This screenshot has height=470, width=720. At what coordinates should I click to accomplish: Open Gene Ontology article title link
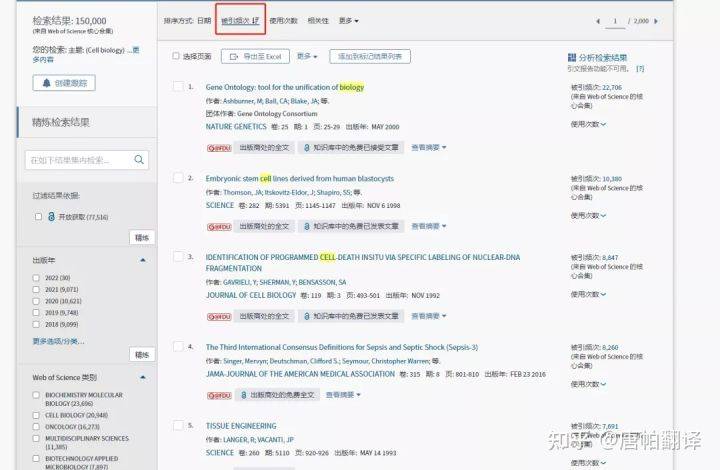tap(285, 87)
